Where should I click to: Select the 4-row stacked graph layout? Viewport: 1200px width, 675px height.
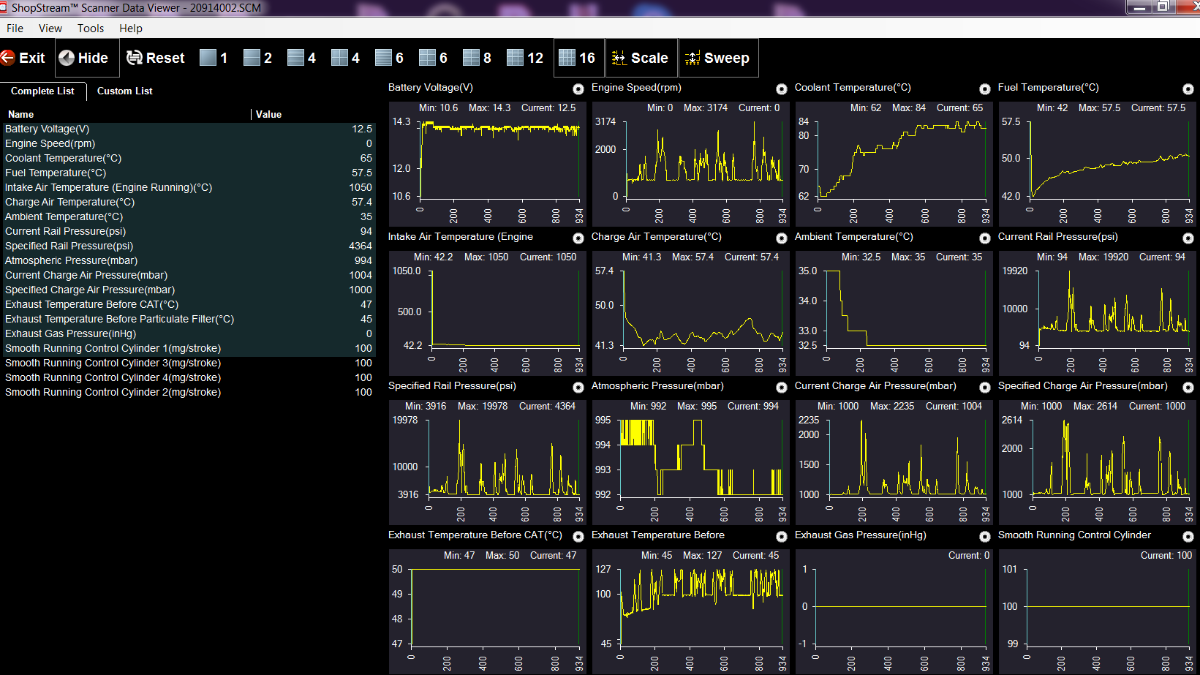301,58
